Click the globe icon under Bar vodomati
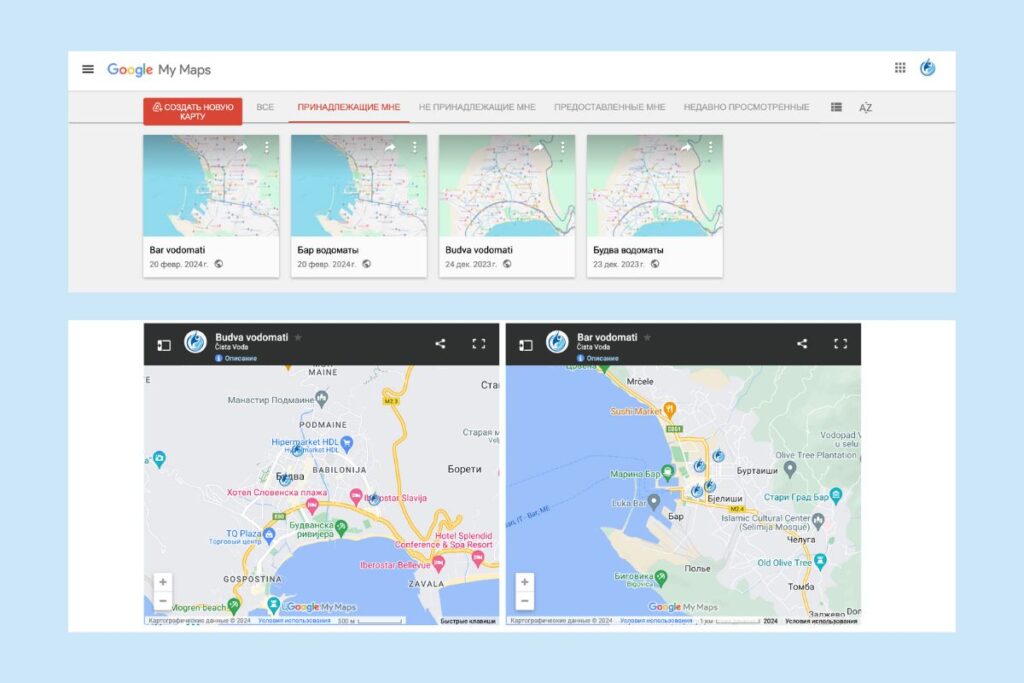 (219, 264)
